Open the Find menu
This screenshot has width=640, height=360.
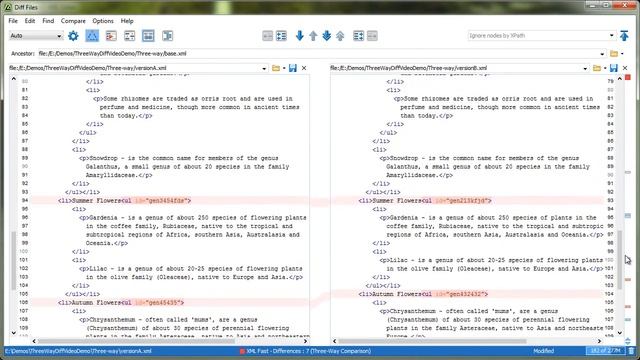(x=48, y=21)
